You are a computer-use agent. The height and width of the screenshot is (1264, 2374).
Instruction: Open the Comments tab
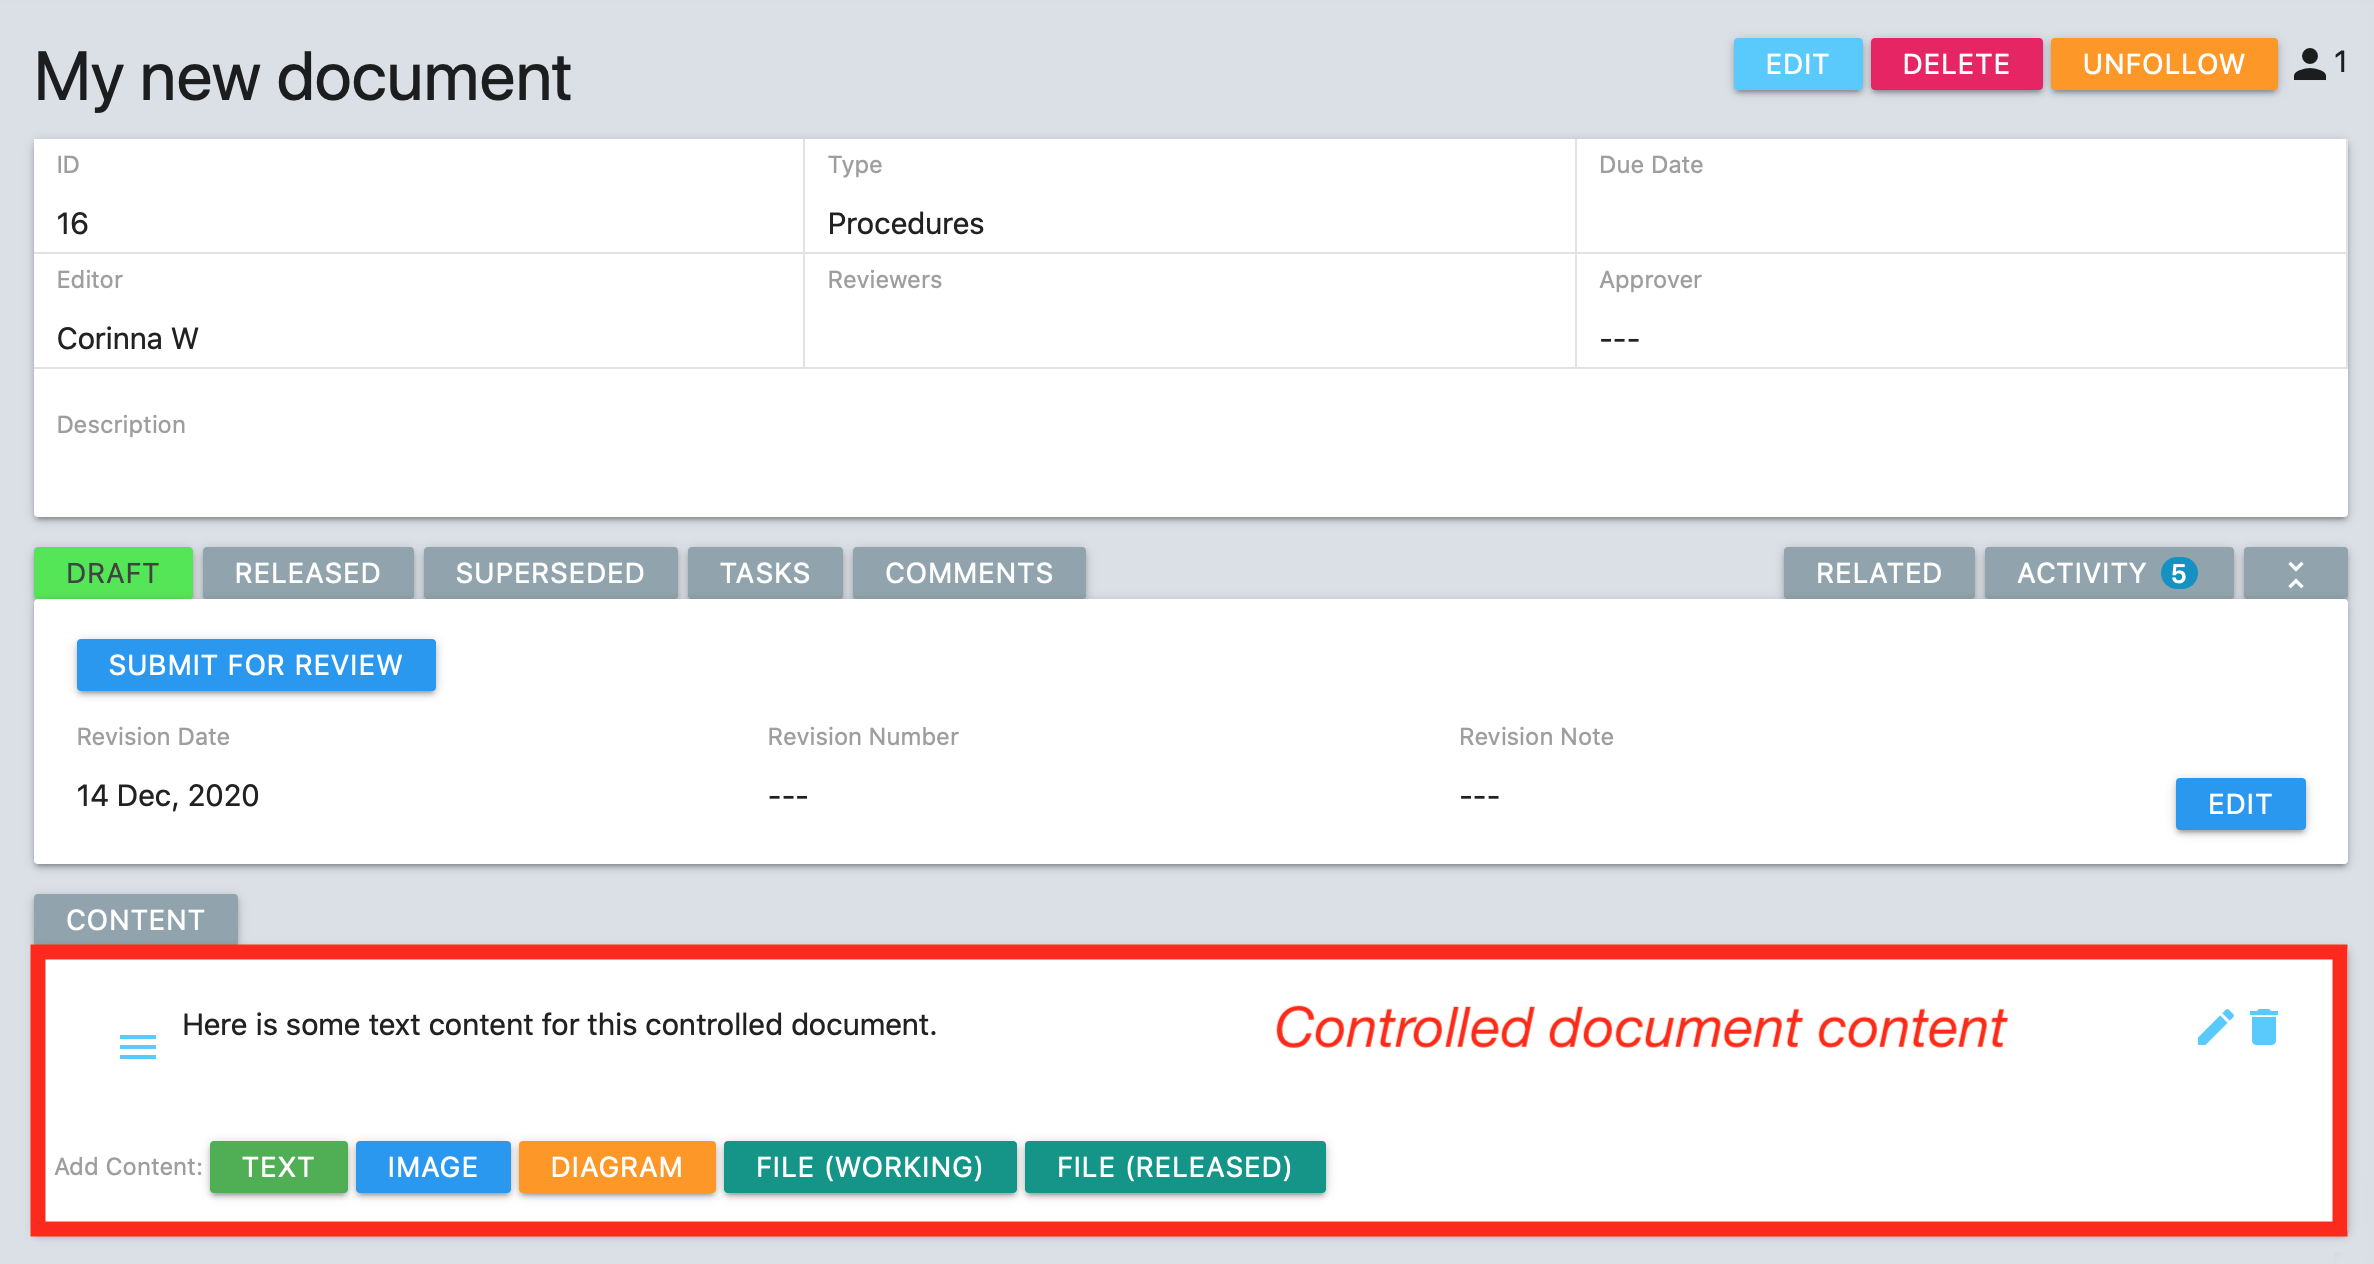click(x=969, y=573)
